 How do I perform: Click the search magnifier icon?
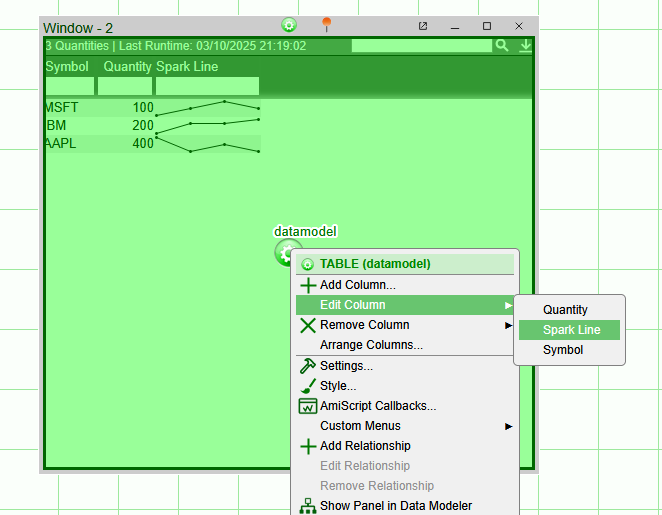502,46
